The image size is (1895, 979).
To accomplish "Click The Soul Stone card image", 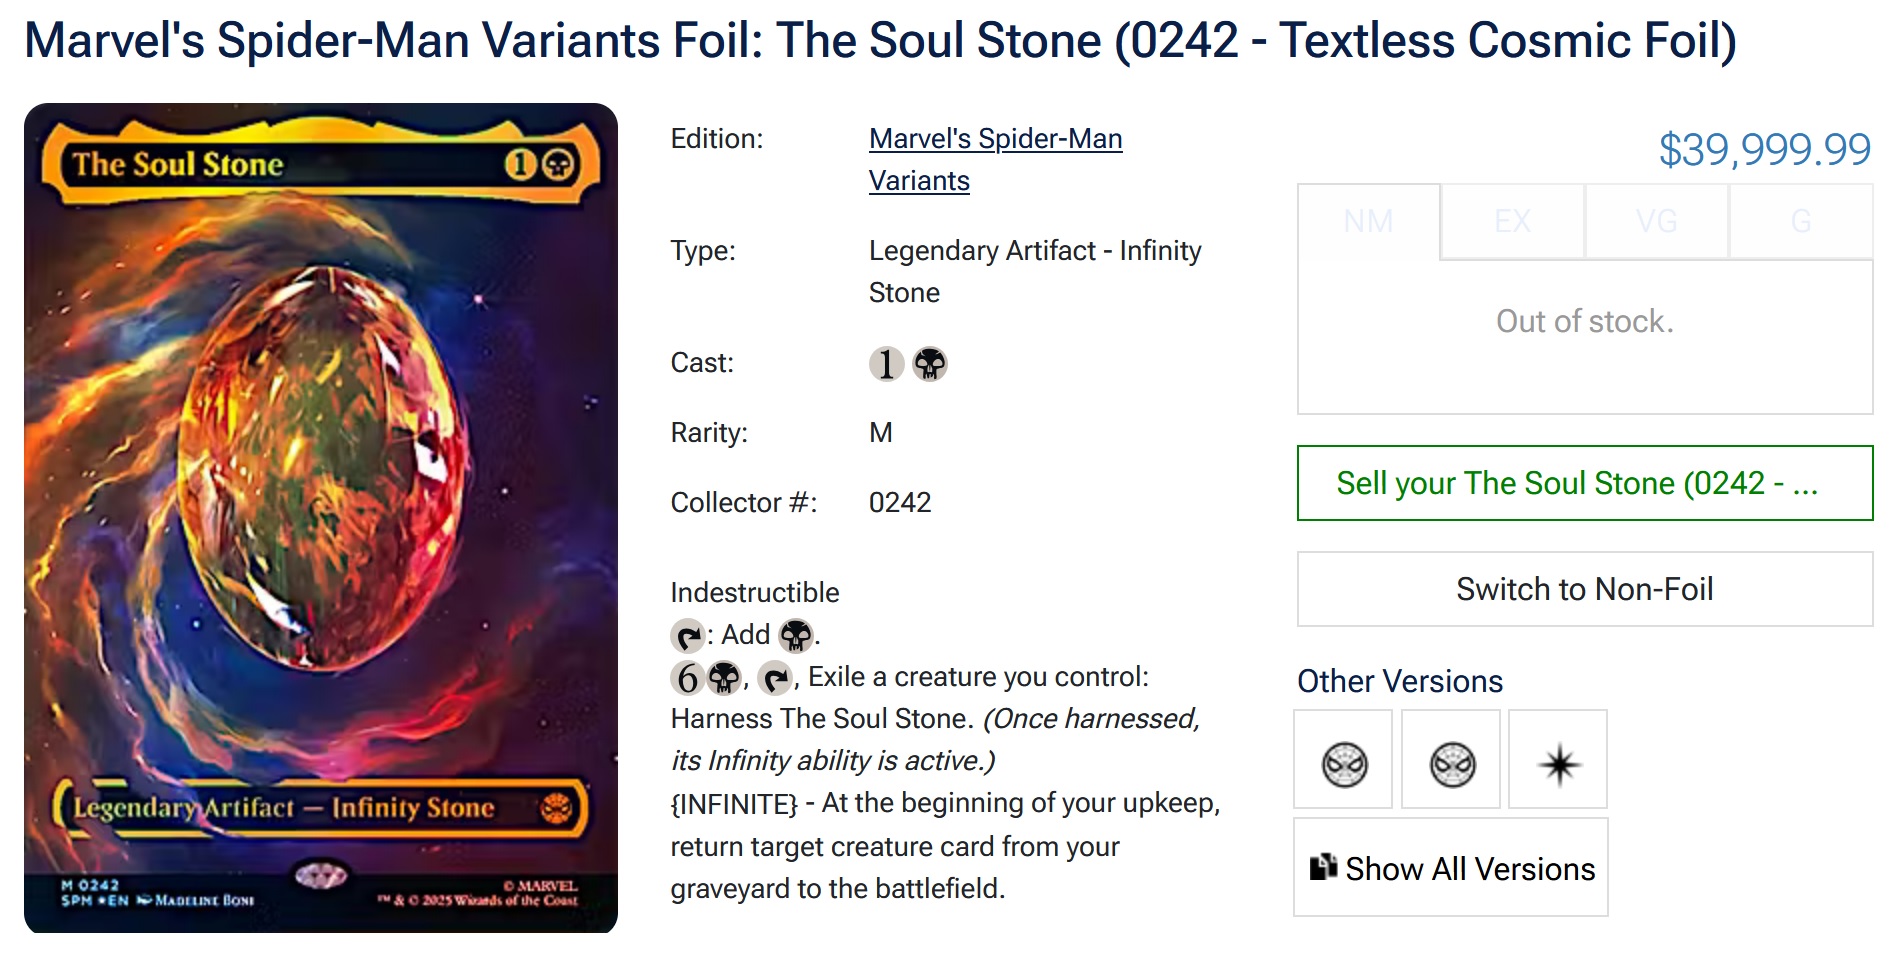I will point(321,518).
